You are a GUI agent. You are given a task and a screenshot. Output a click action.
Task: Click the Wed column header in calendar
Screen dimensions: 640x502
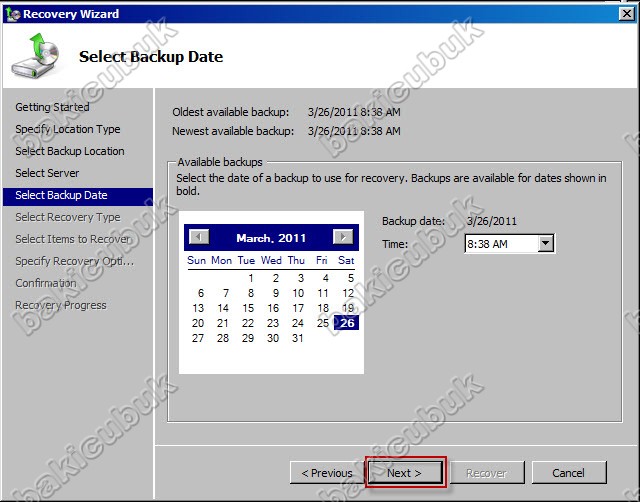[x=271, y=260]
